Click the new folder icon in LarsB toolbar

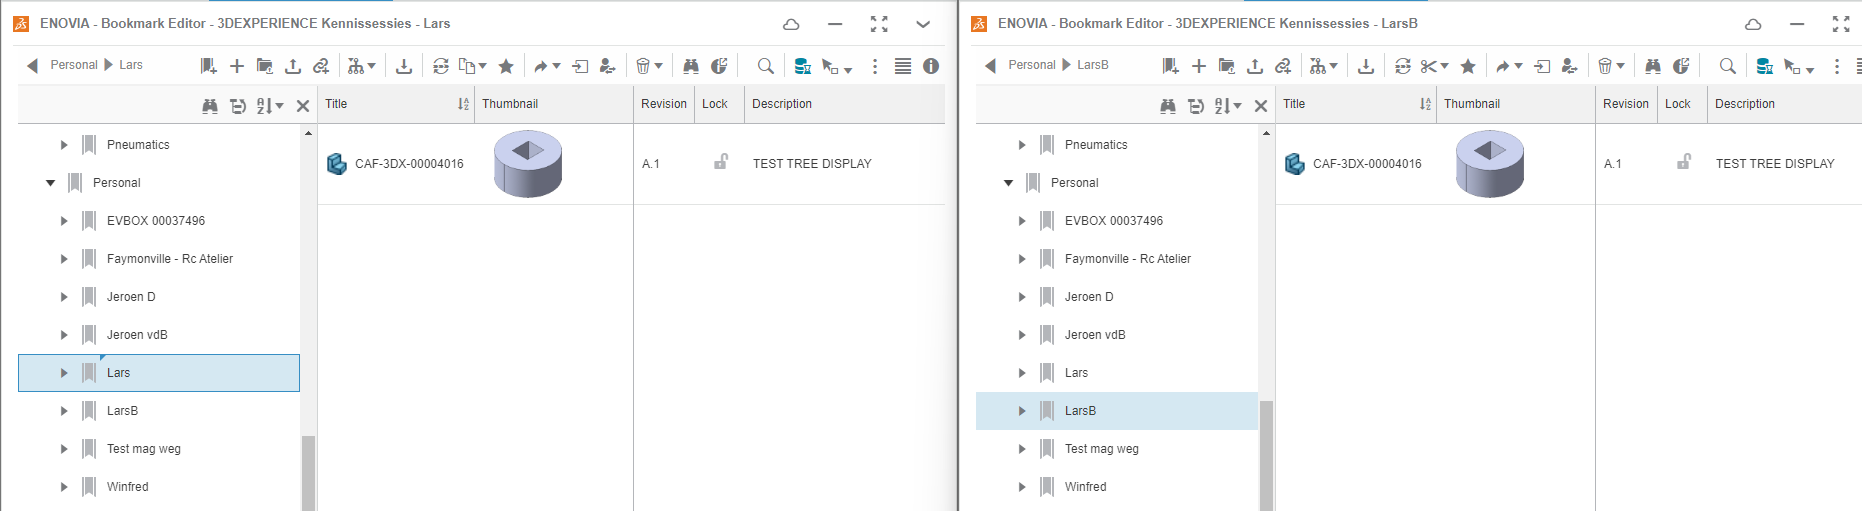click(1226, 66)
